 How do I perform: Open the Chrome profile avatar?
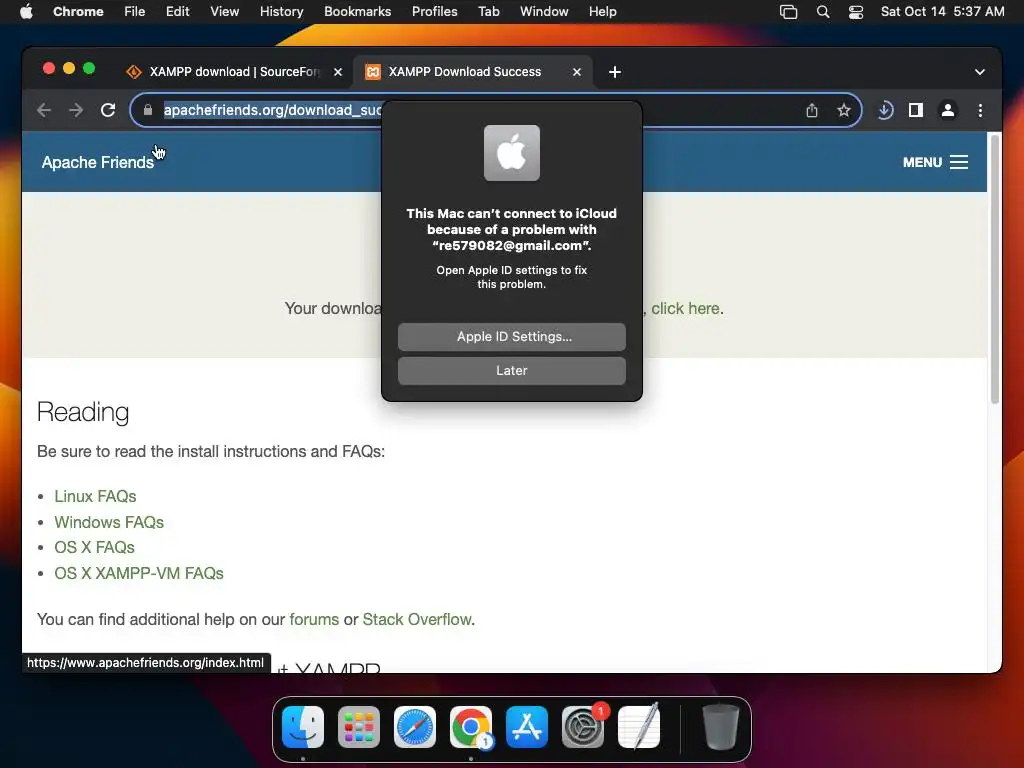tap(948, 110)
